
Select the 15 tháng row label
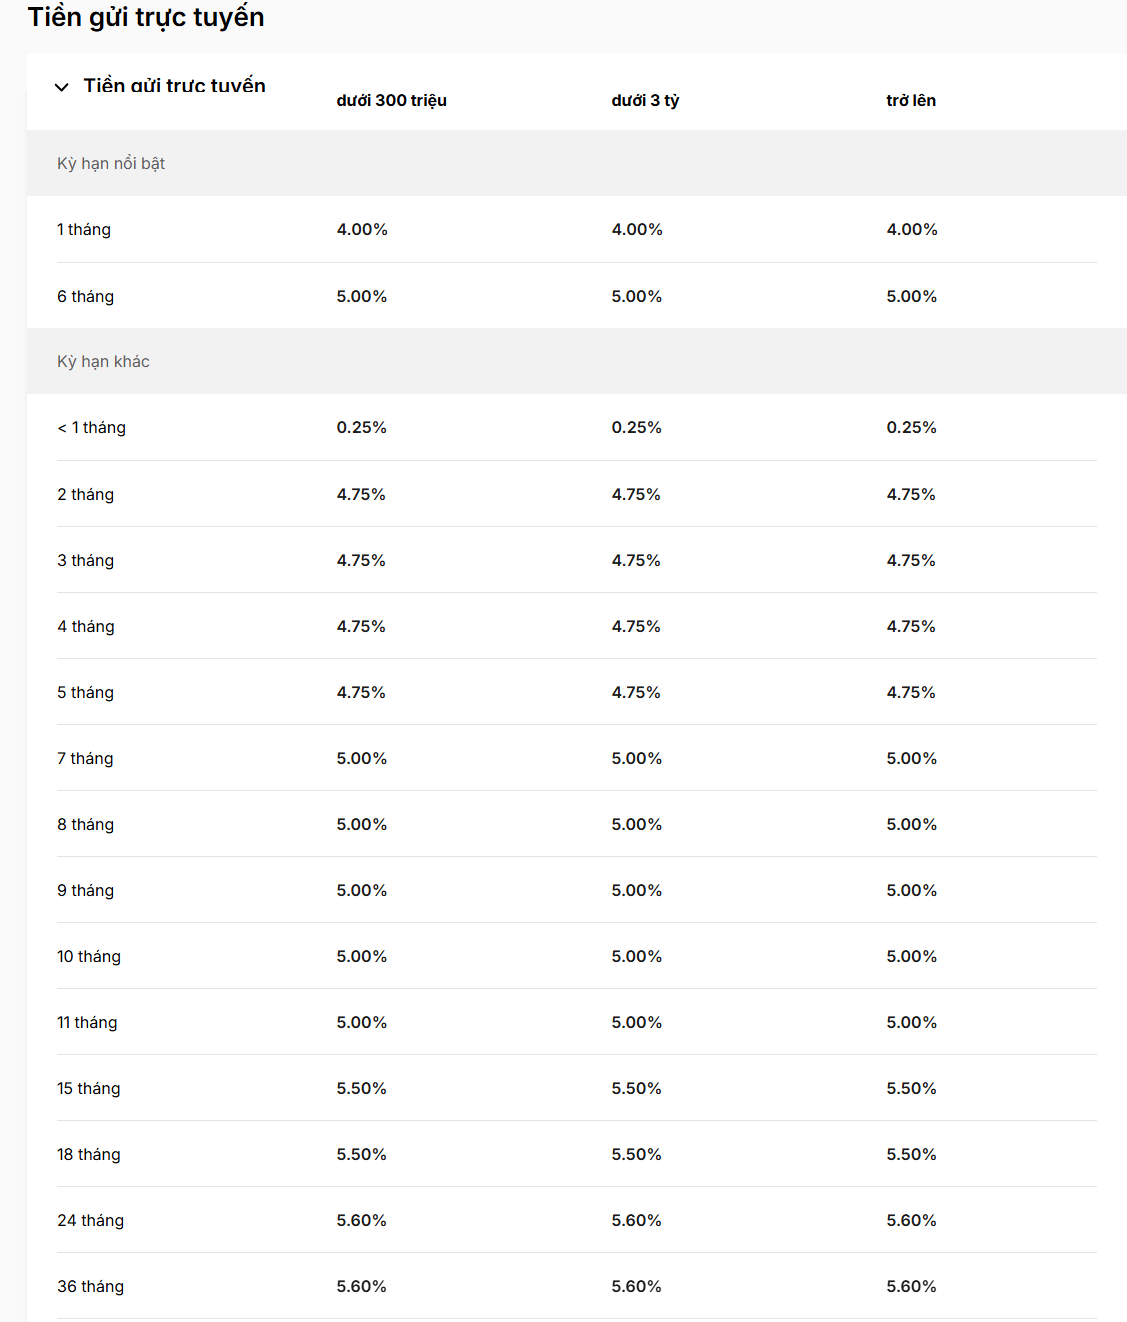coord(88,1088)
